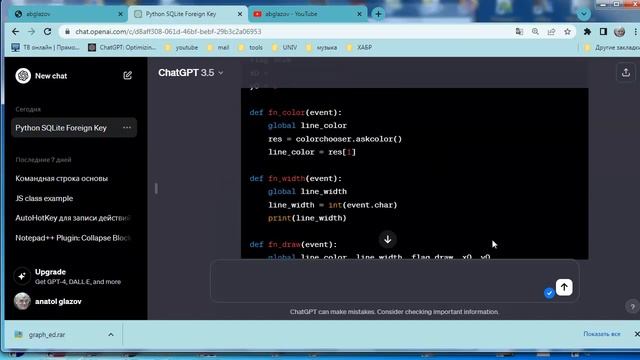Open the Notepad++ Plugin: Collapse chat
The width and height of the screenshot is (640, 360).
[x=73, y=238]
